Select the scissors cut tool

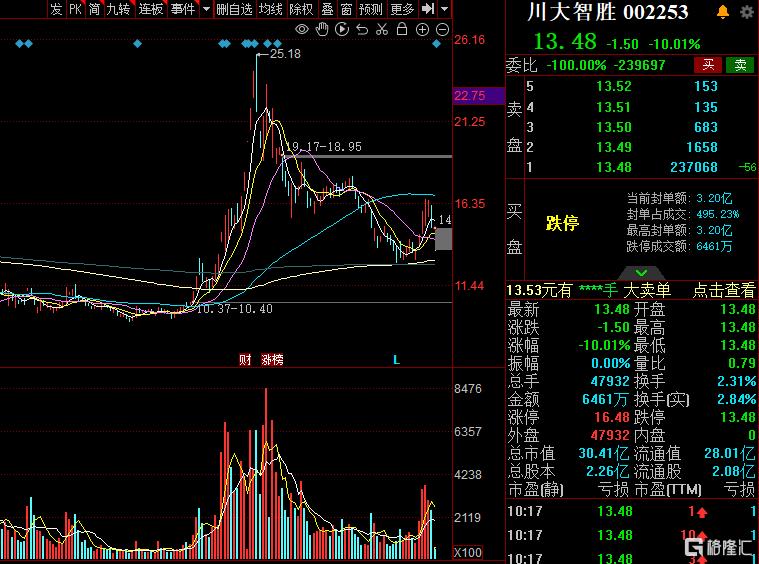click(x=382, y=30)
